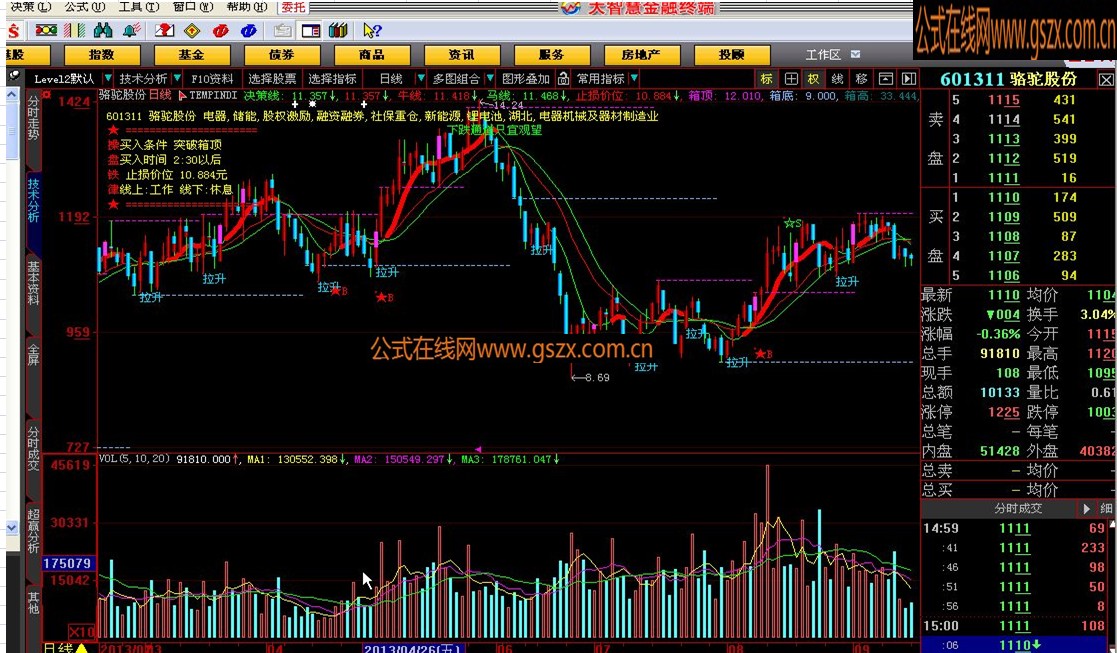Expand the 技术分析 dropdown arrow
Image resolution: width=1117 pixels, height=653 pixels.
pos(177,78)
